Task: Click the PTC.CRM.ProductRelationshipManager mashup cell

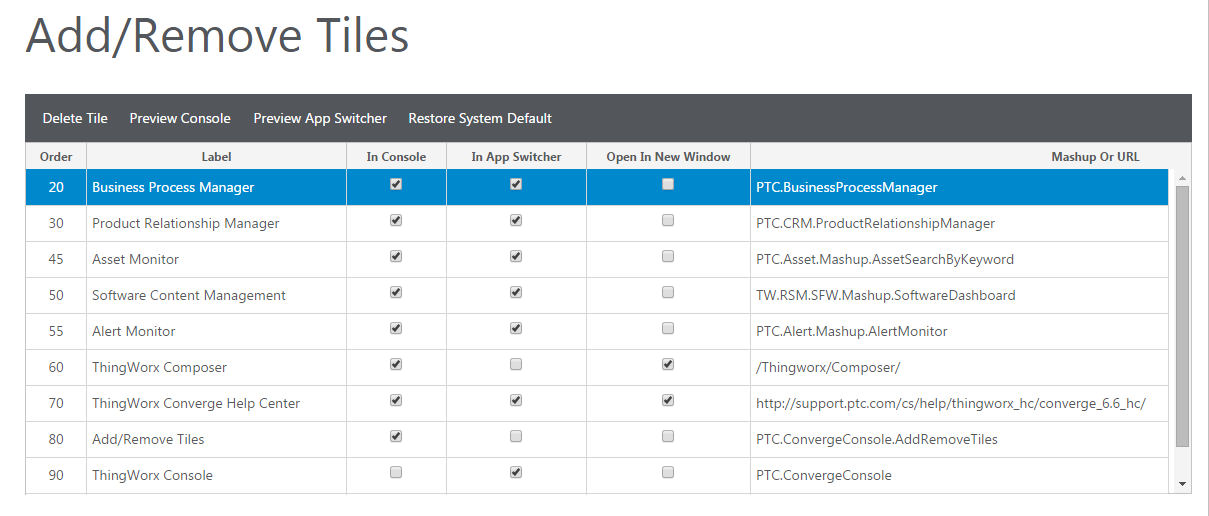Action: coord(960,223)
